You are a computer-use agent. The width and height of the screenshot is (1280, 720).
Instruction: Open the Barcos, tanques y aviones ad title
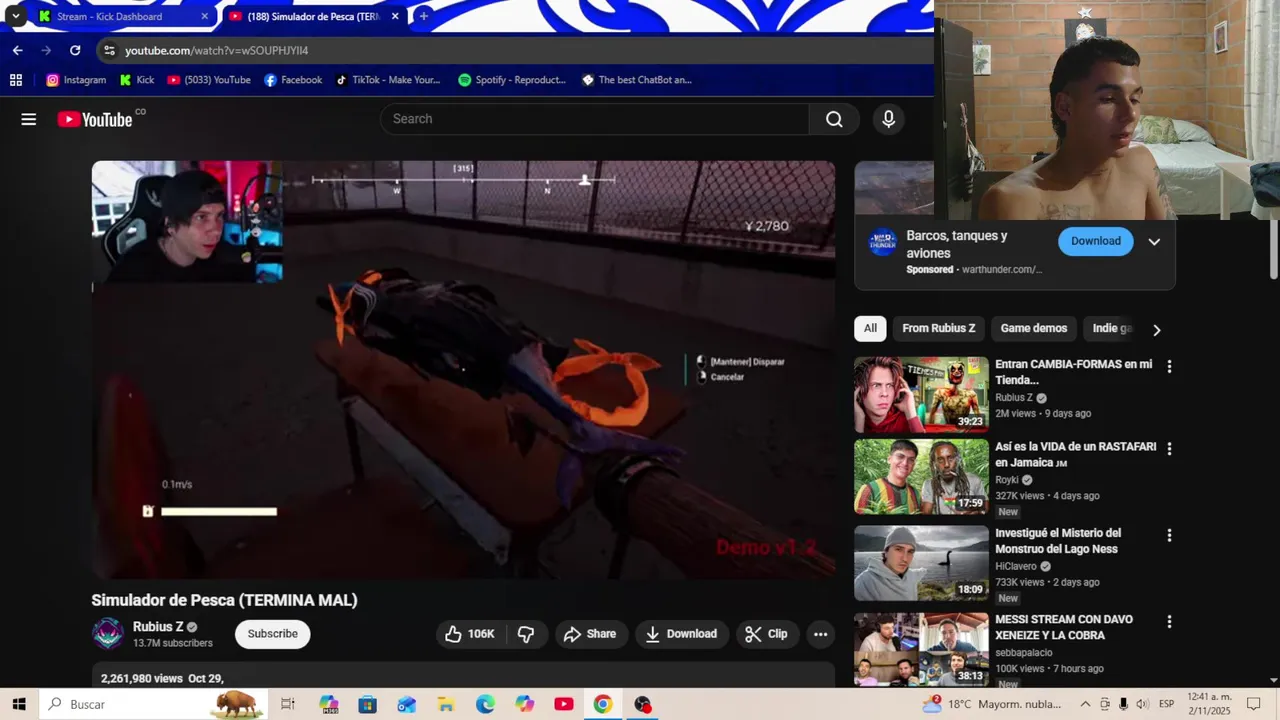[x=957, y=244]
